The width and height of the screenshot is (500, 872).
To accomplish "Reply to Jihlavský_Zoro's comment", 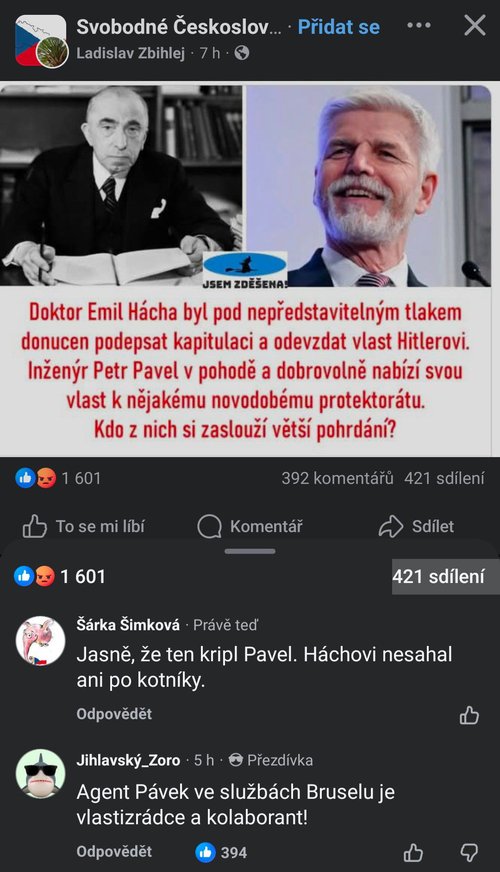I will click(114, 851).
